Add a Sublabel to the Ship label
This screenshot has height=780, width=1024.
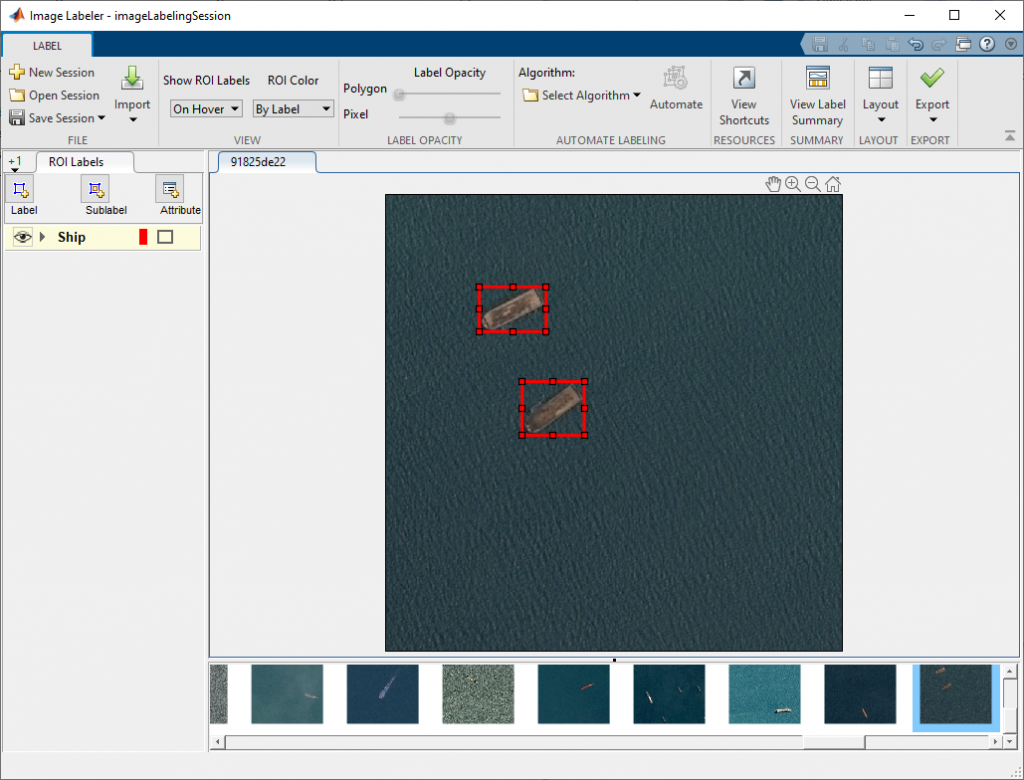(95, 189)
